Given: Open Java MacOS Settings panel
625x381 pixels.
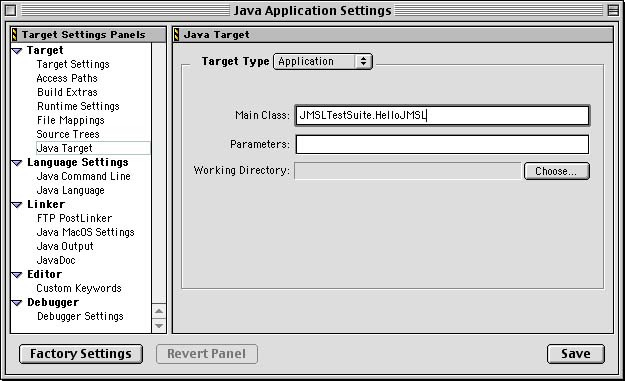Looking at the screenshot, I should point(85,232).
